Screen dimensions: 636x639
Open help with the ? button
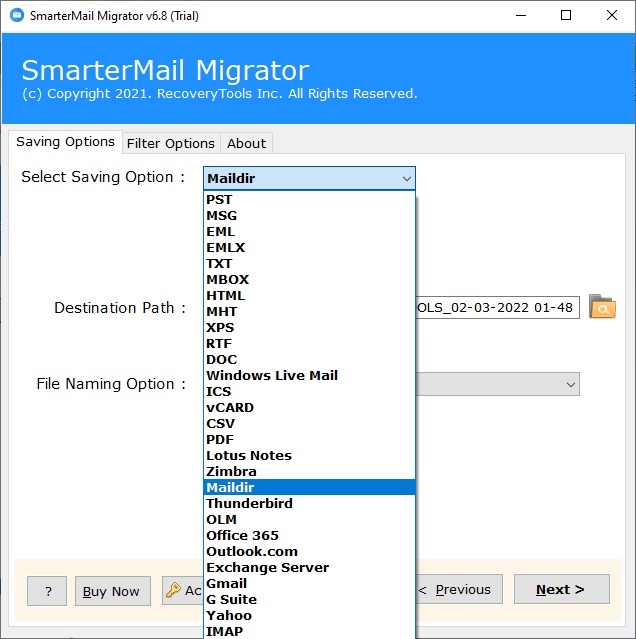point(47,591)
